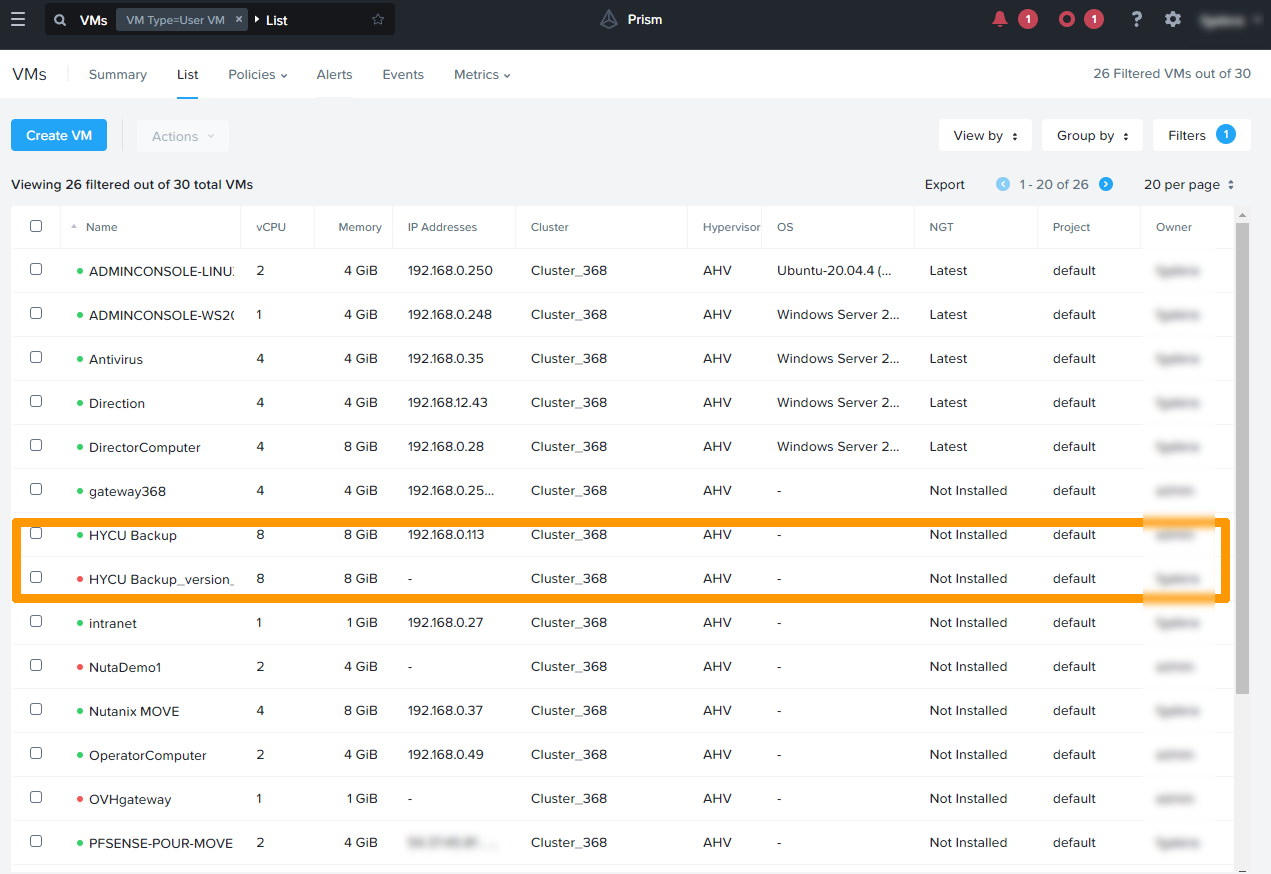Go to next page of VMs
The image size is (1271, 874).
click(x=1106, y=184)
